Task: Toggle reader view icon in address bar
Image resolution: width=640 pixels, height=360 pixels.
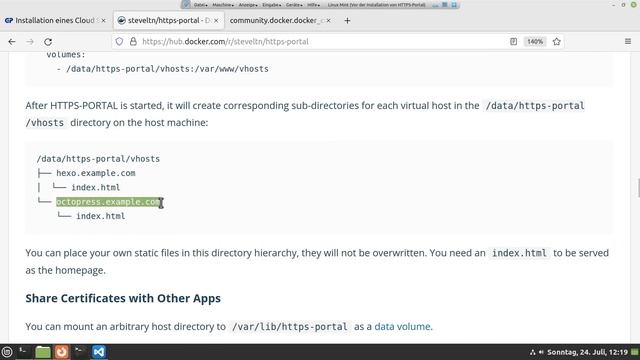Action: 513,42
